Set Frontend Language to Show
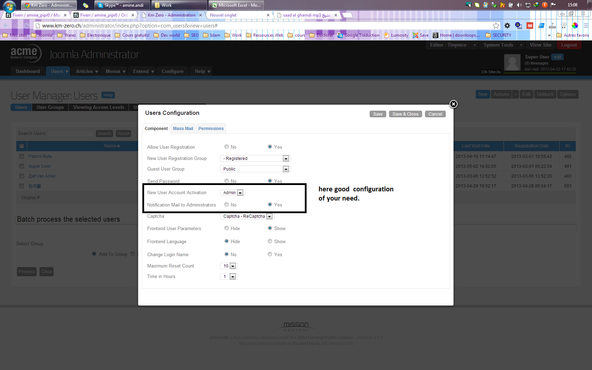592x370 pixels. click(270, 241)
